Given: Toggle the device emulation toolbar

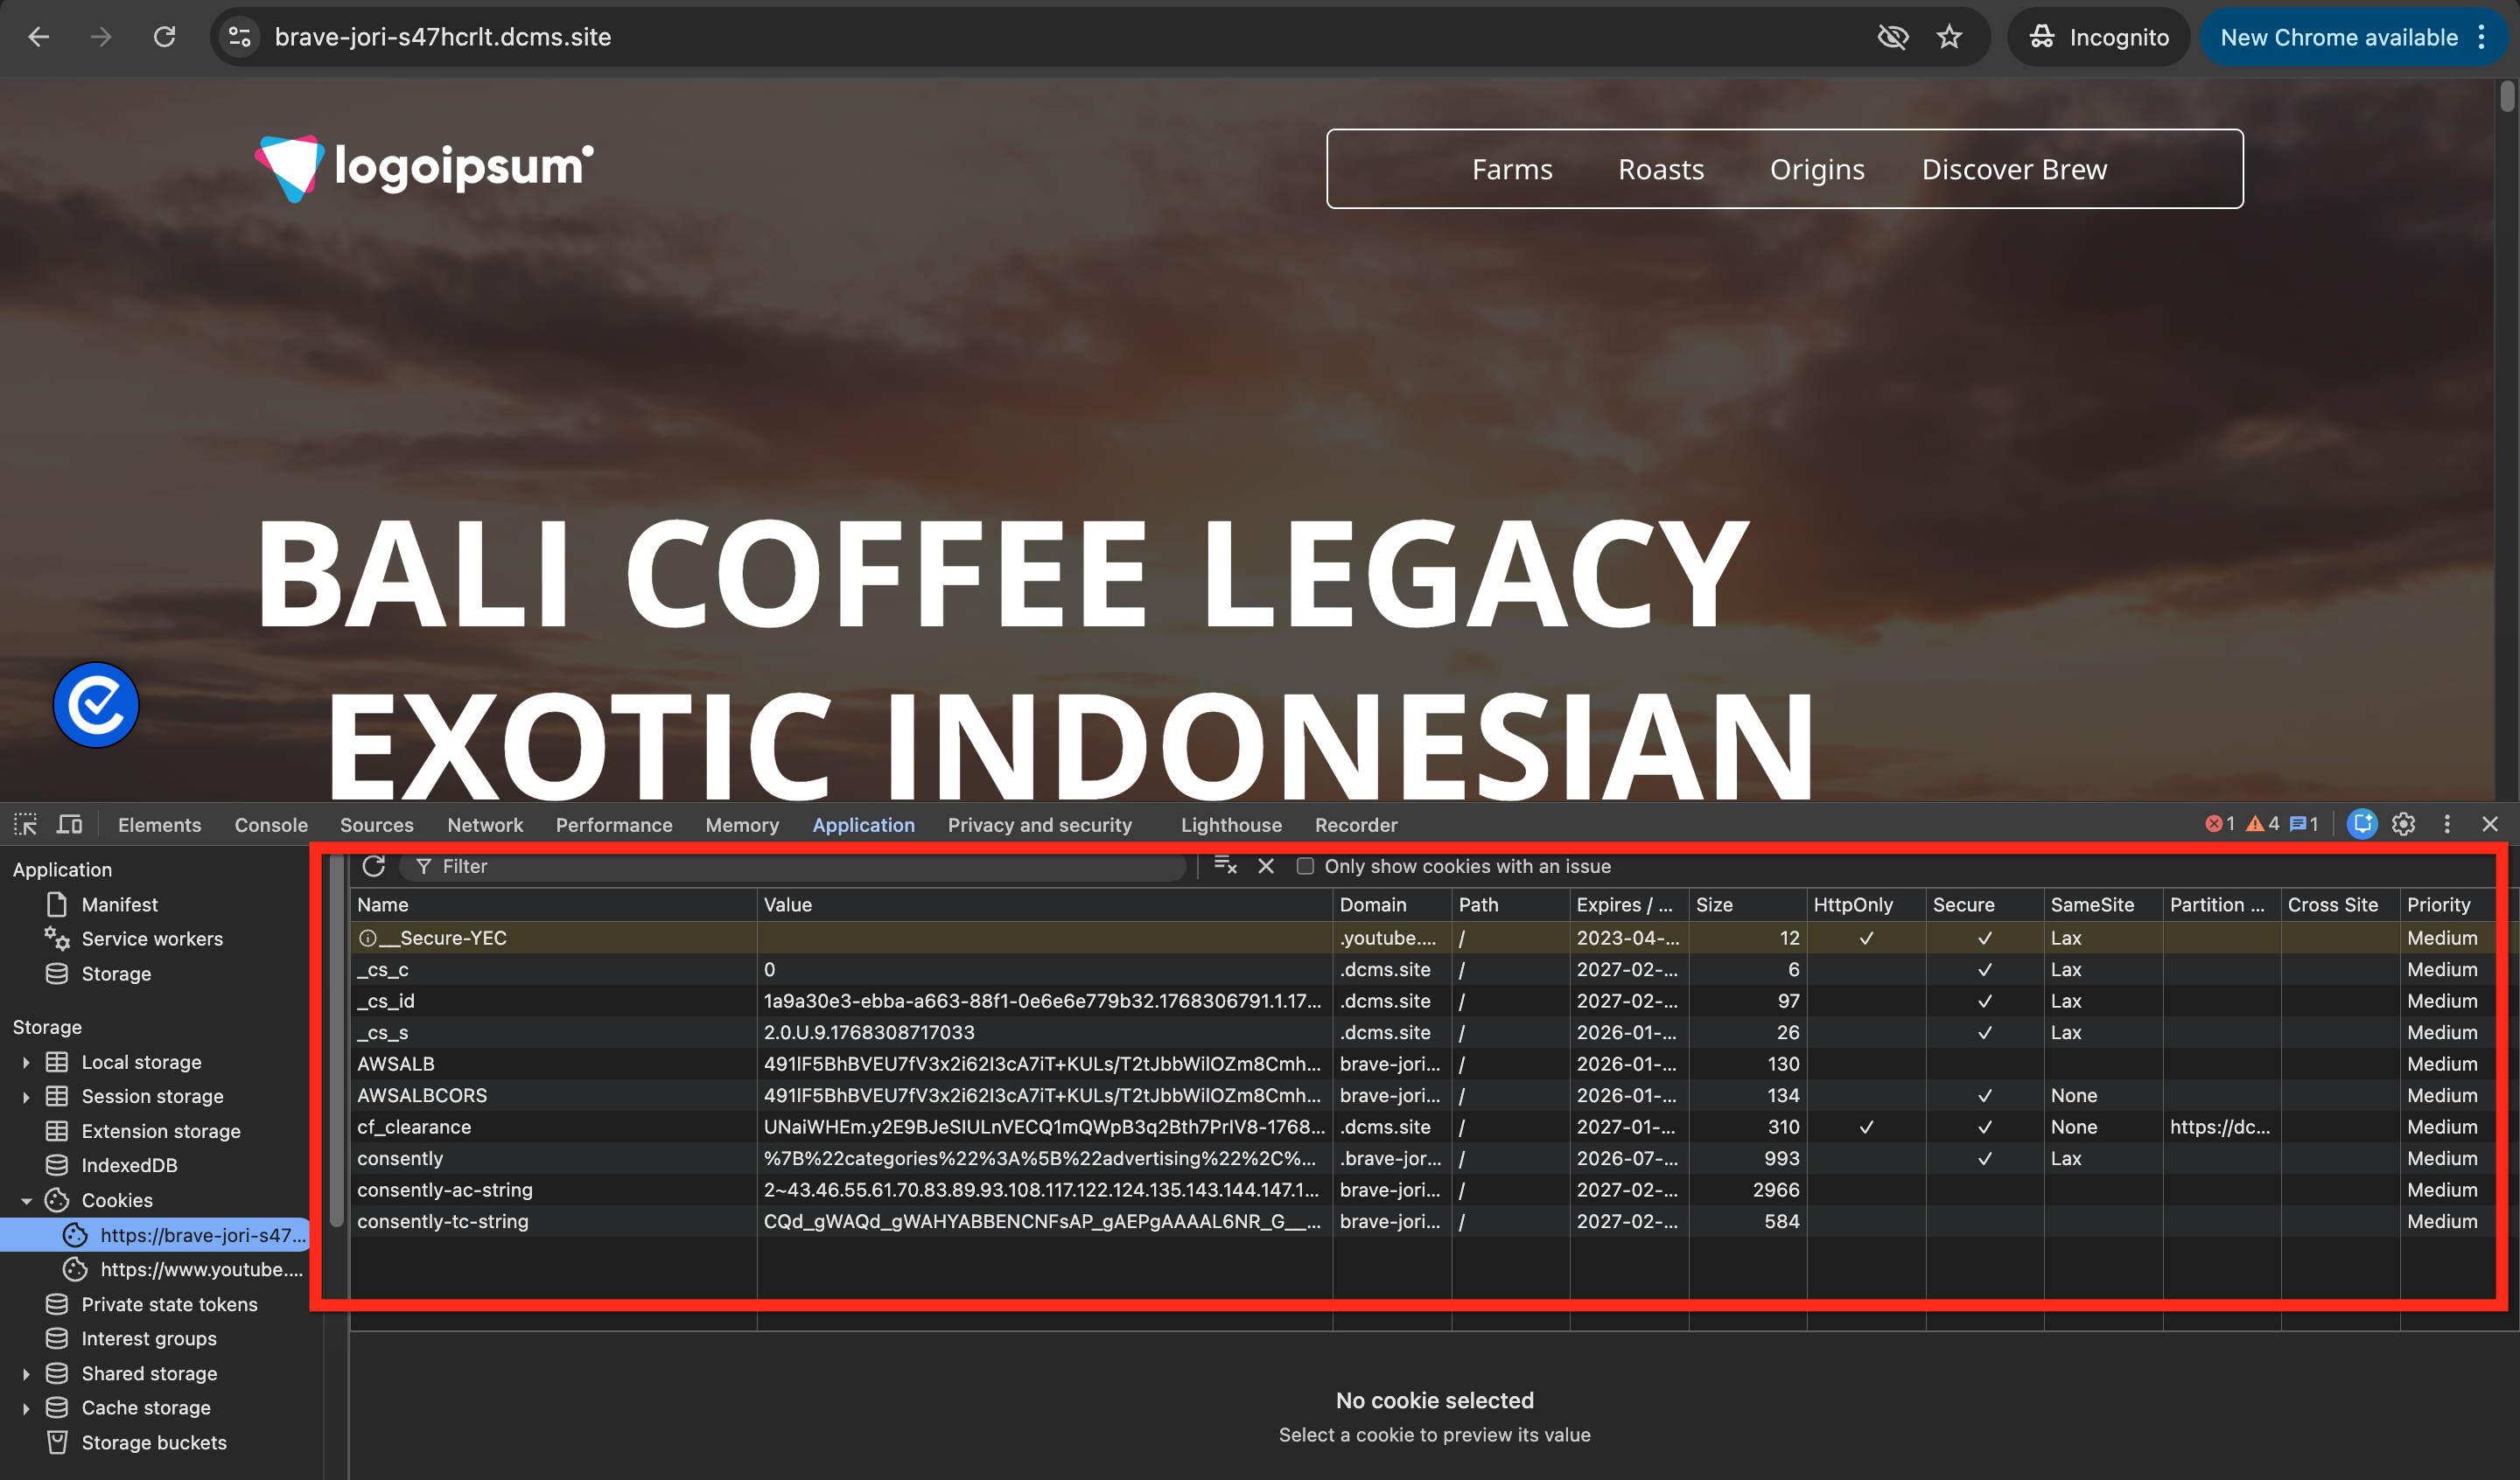Looking at the screenshot, I should pos(68,824).
